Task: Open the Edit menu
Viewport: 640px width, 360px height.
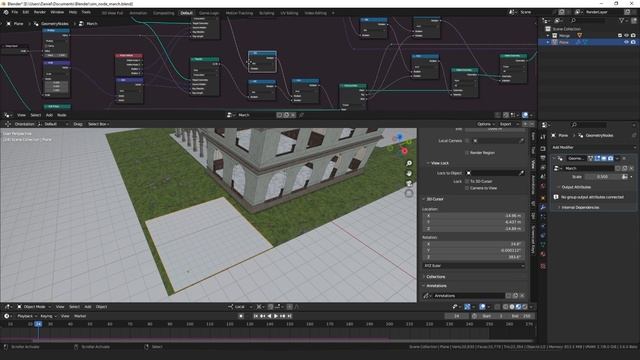Action: point(26,12)
